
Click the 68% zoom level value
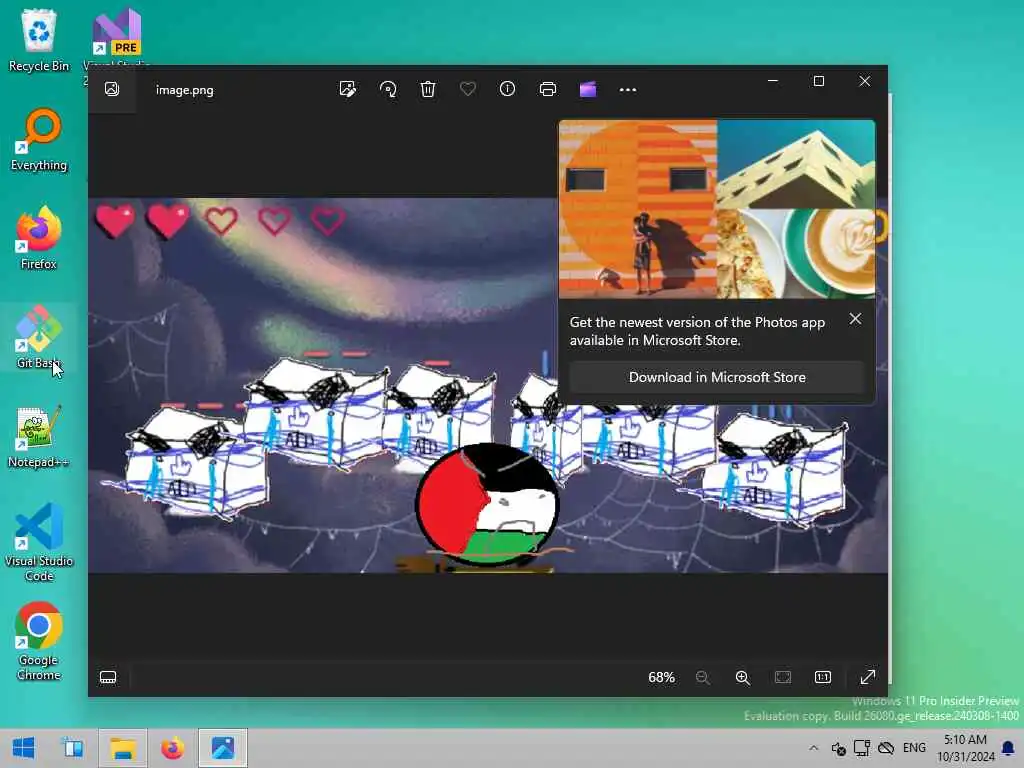662,677
